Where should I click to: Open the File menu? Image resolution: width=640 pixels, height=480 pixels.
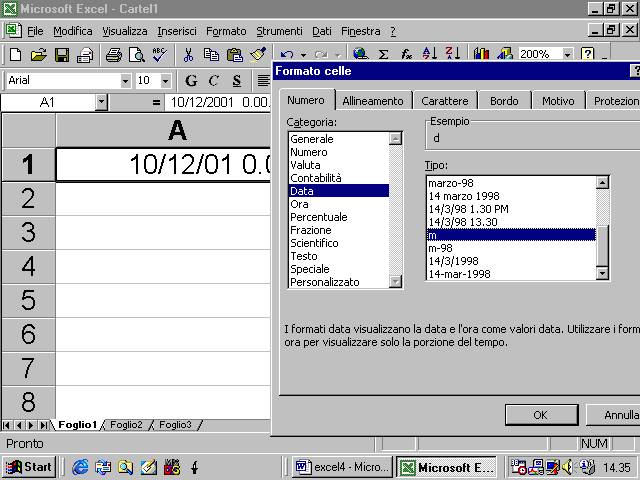(x=35, y=31)
